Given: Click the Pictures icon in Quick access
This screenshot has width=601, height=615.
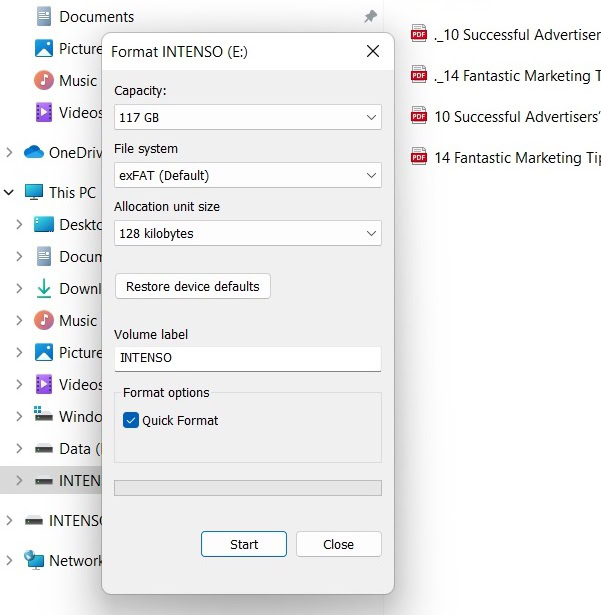Looking at the screenshot, I should [x=44, y=48].
